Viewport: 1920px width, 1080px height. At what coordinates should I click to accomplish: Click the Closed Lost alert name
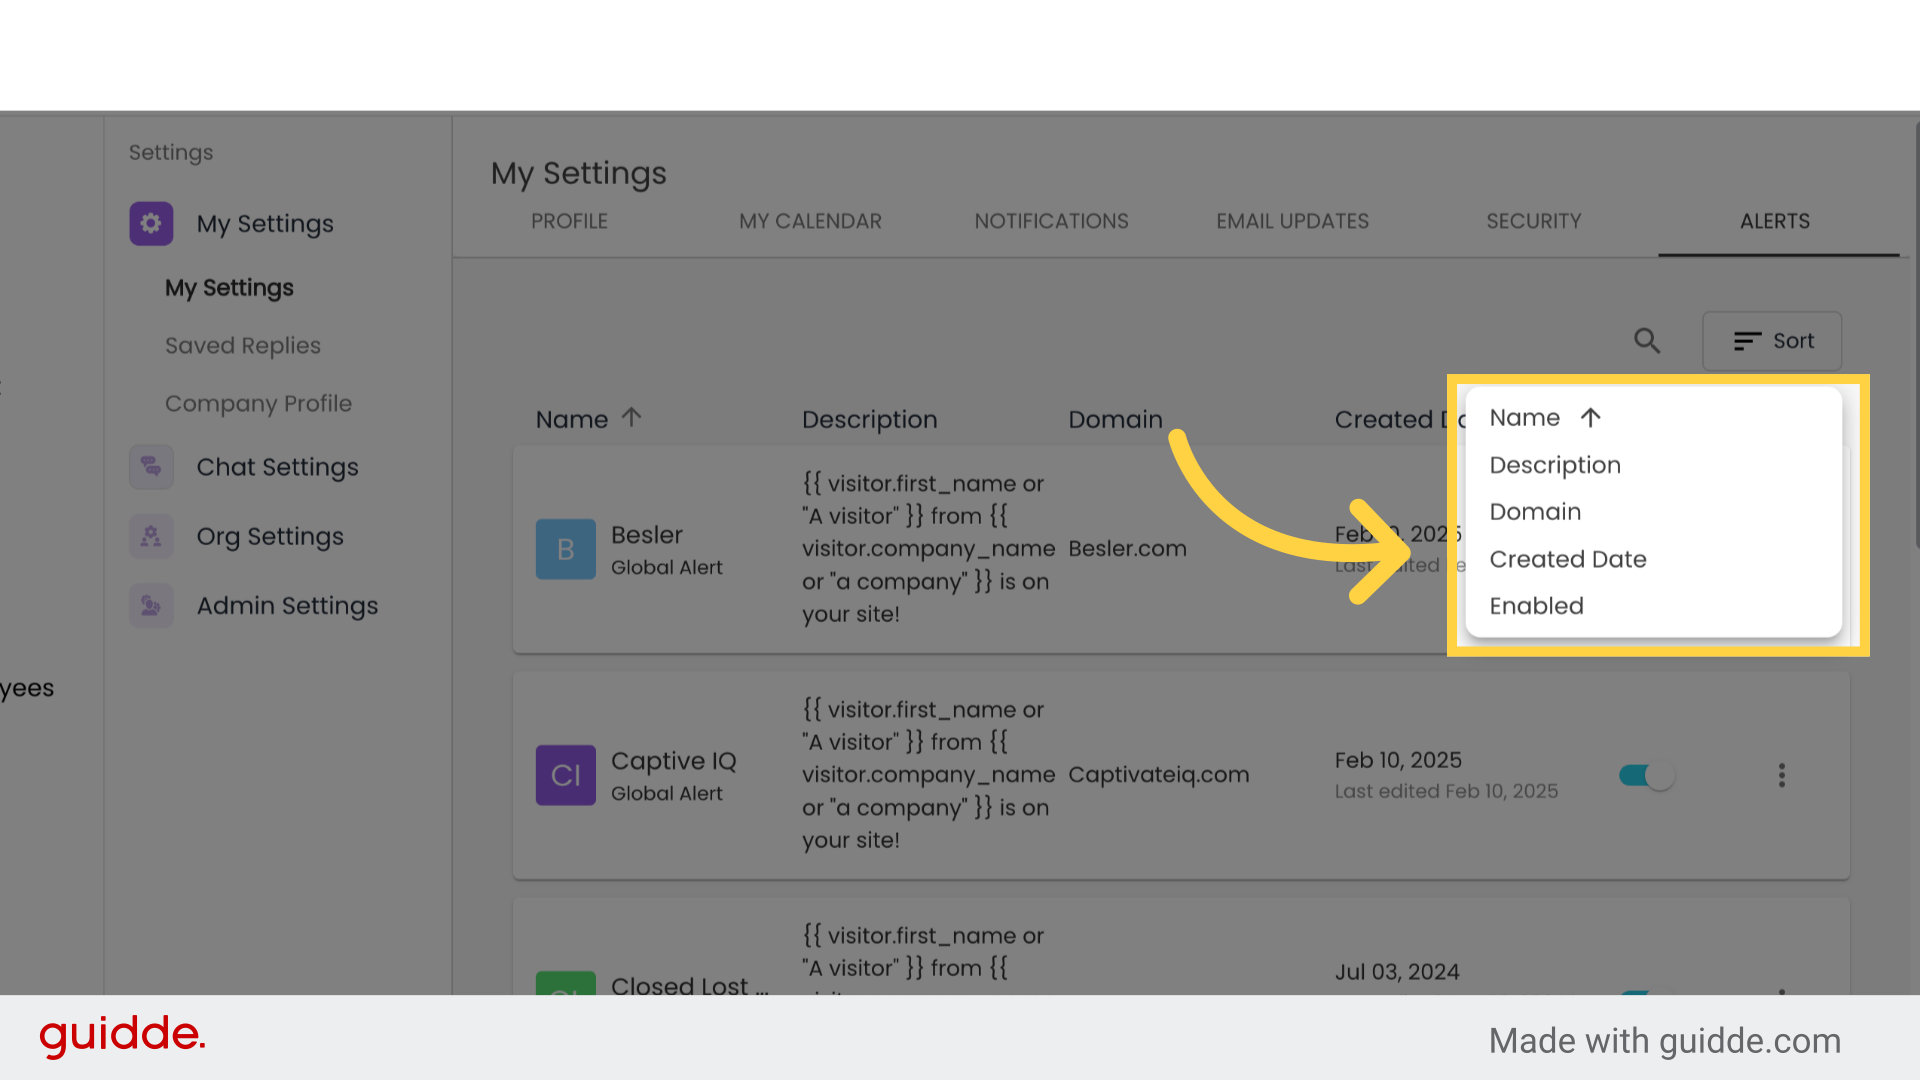pyautogui.click(x=689, y=985)
